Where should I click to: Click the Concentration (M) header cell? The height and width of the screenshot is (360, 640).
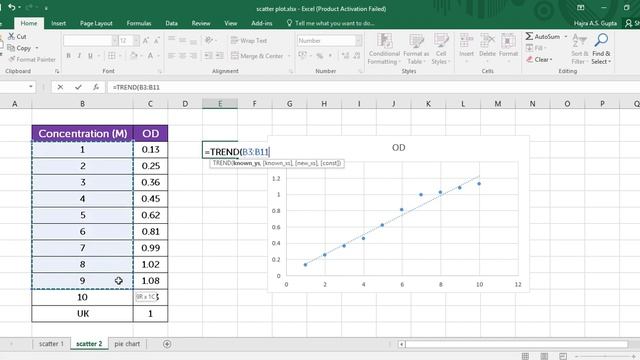82,133
